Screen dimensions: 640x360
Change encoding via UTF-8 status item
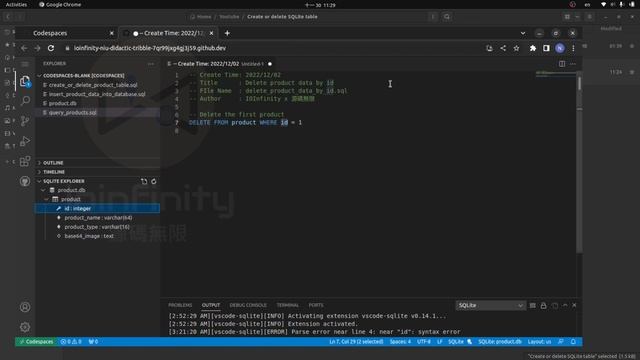coord(424,342)
